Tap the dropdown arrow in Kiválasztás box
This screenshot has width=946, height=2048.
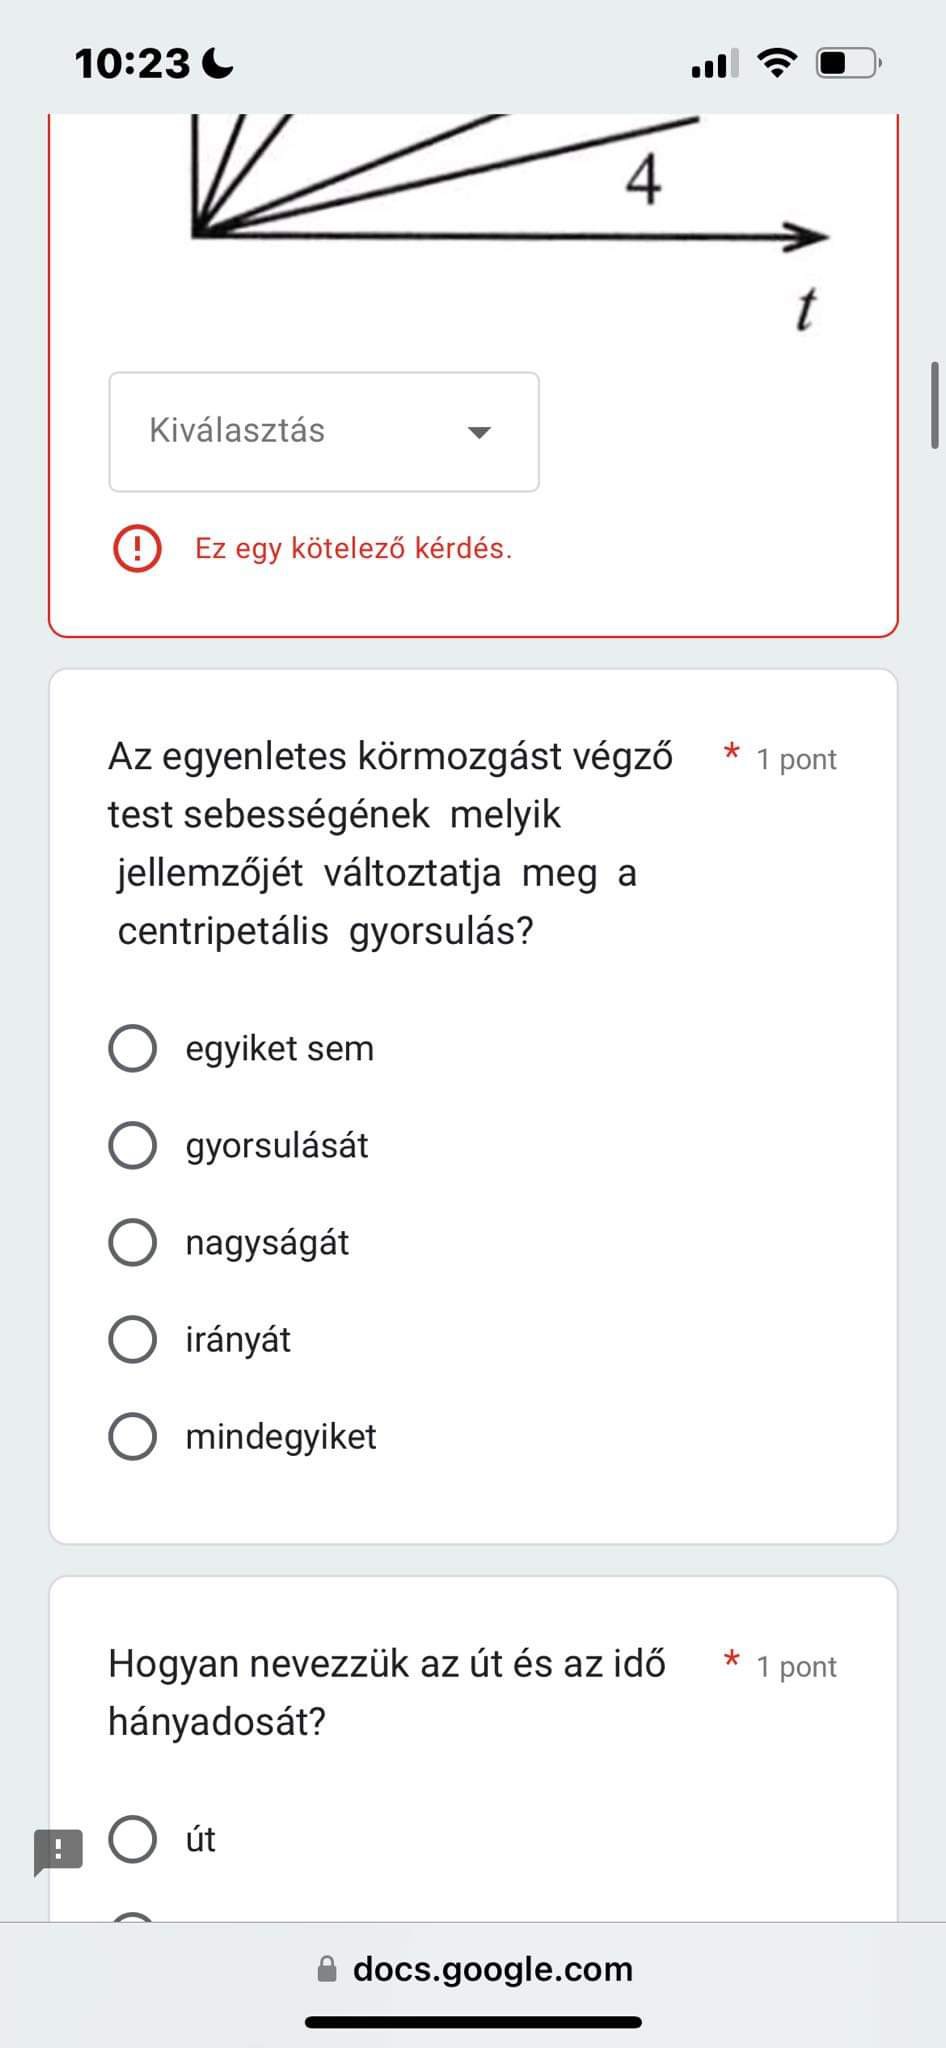480,432
